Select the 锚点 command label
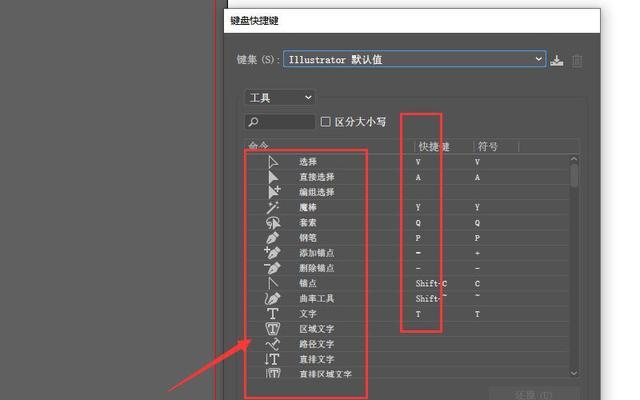The width and height of the screenshot is (640, 400). [308, 283]
